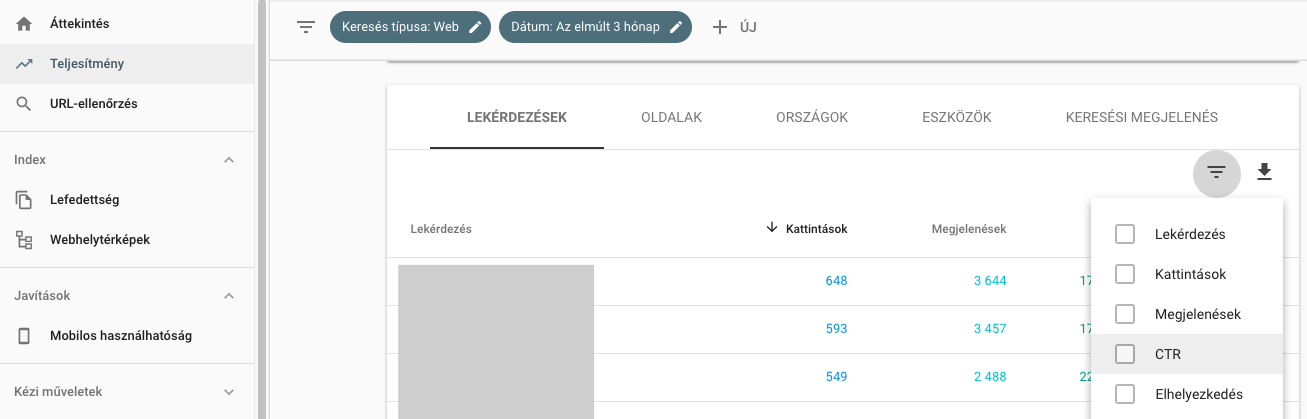Screen dimensions: 1307x419
Task: Download the table data with export icon
Action: (x=1264, y=172)
